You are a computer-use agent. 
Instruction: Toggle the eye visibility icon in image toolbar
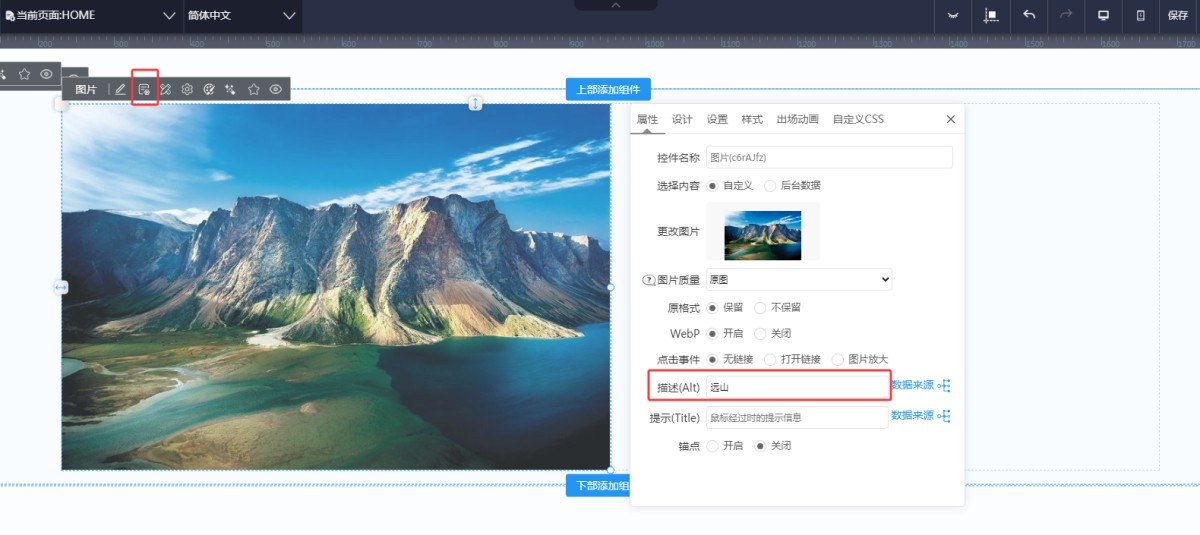[275, 89]
